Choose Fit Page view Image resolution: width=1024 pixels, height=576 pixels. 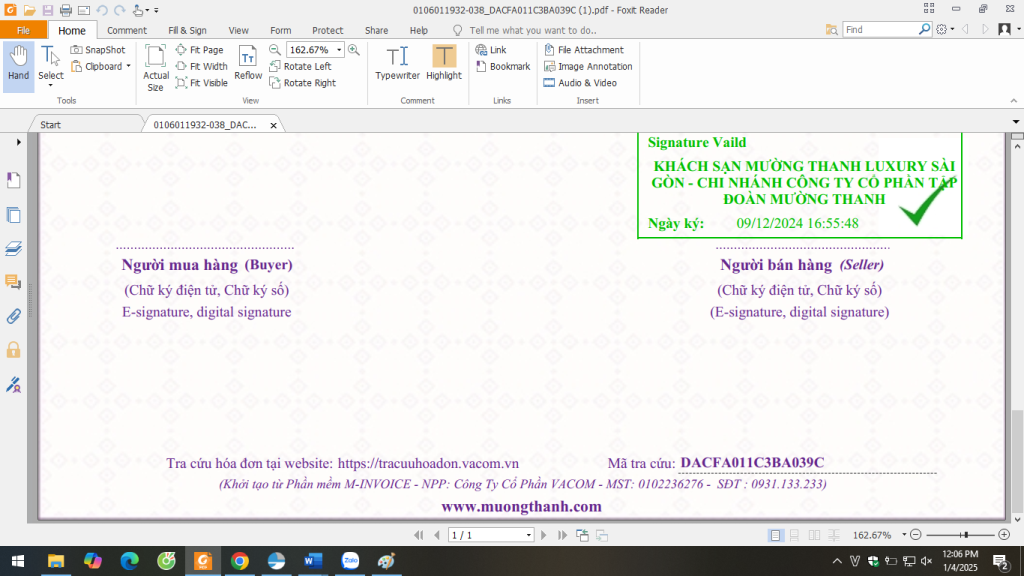point(200,50)
